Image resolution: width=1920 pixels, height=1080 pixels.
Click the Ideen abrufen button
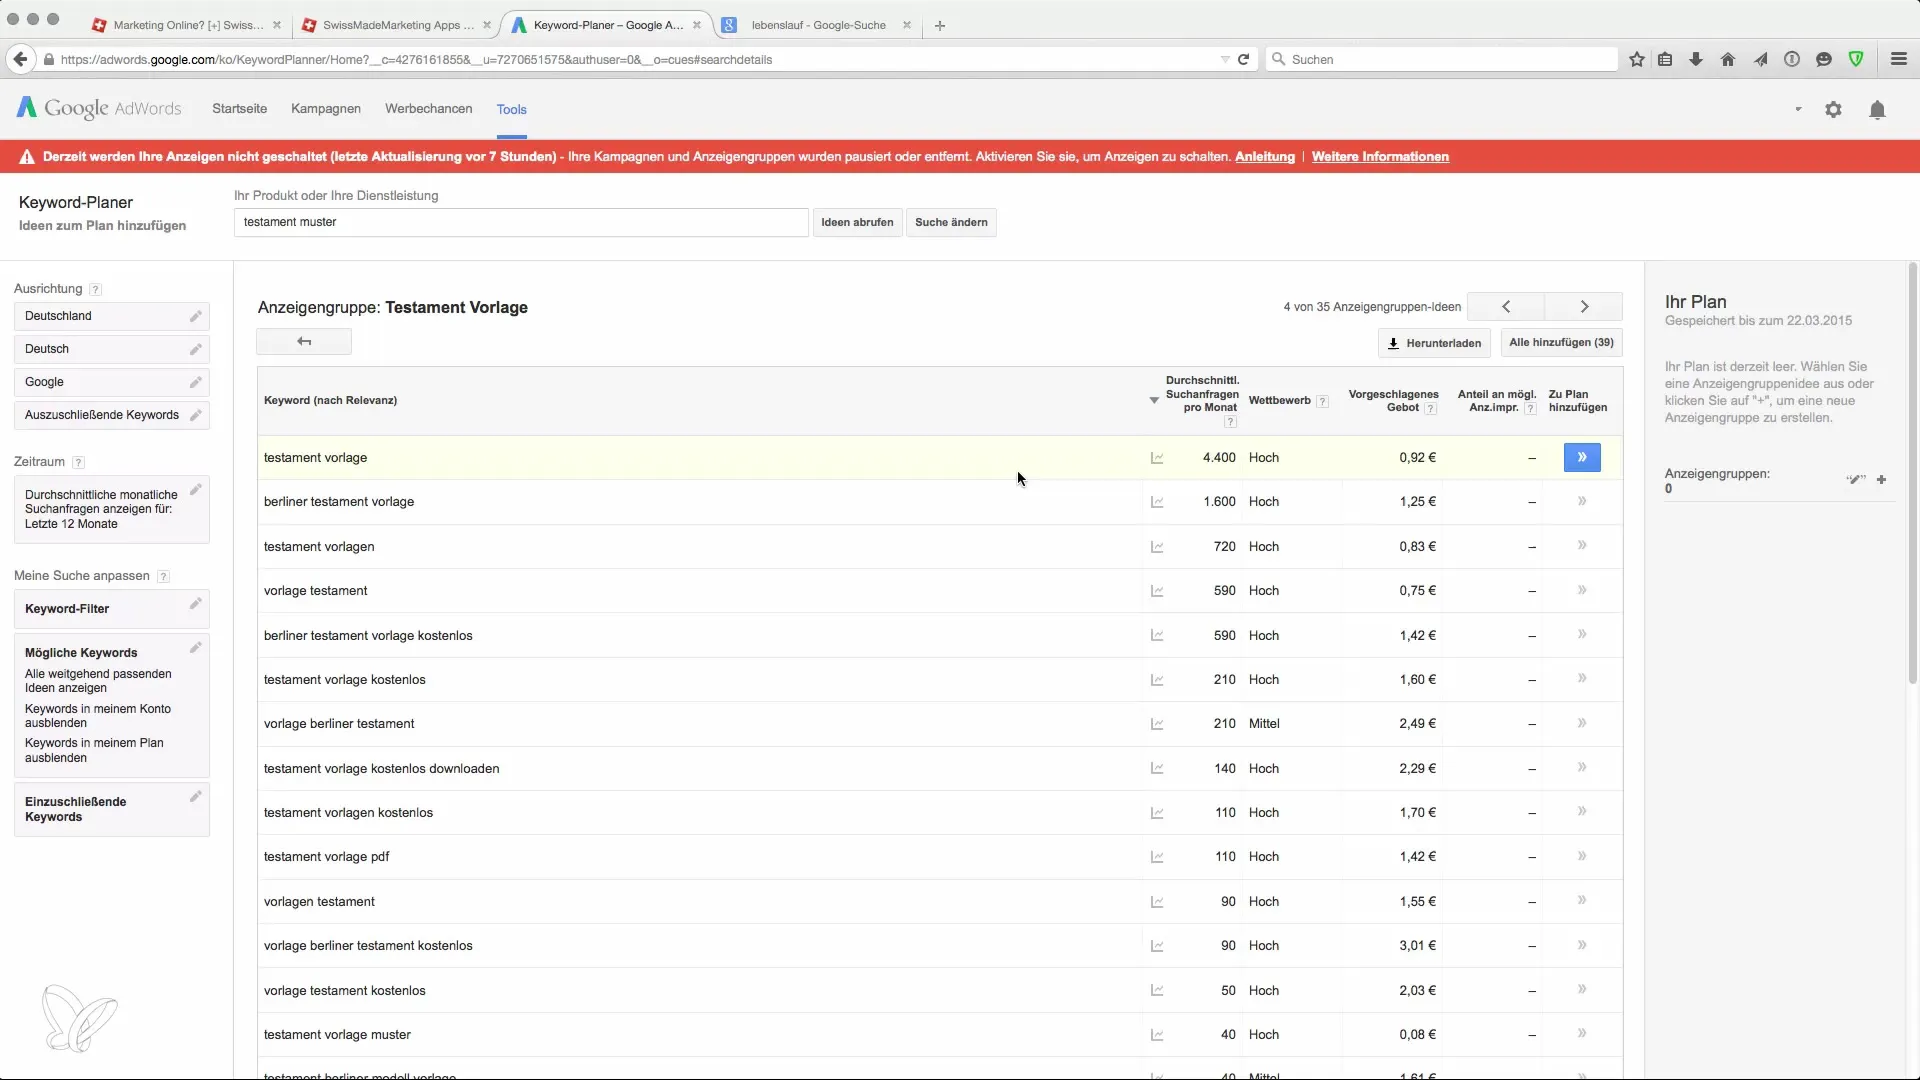(857, 222)
